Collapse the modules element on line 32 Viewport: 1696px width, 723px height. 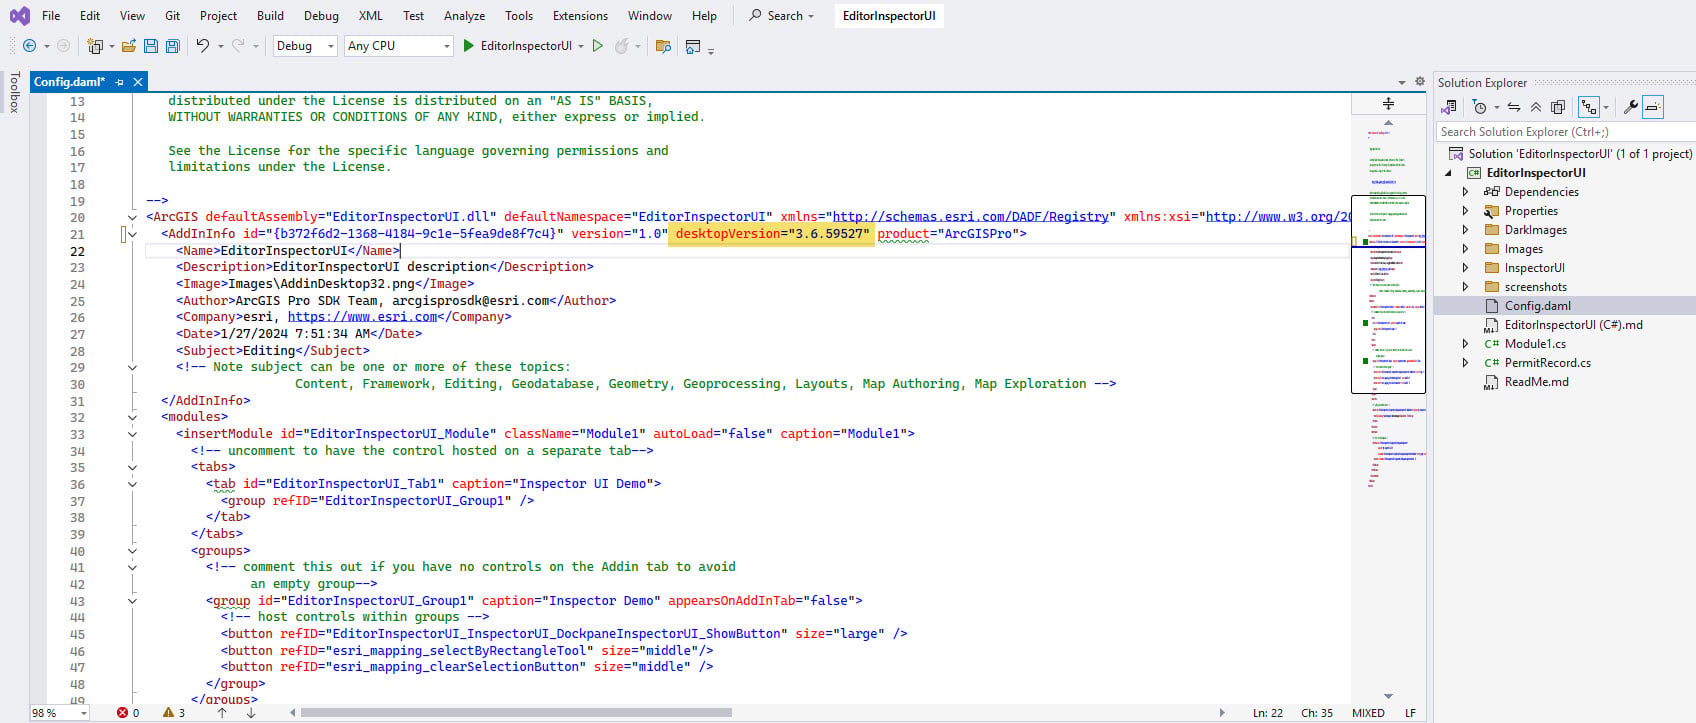click(132, 417)
